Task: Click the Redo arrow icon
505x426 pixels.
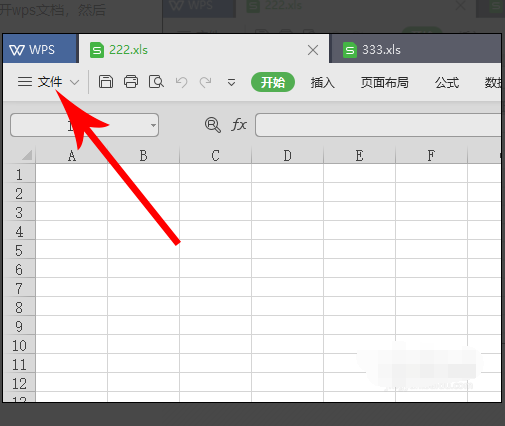Action: coord(205,82)
